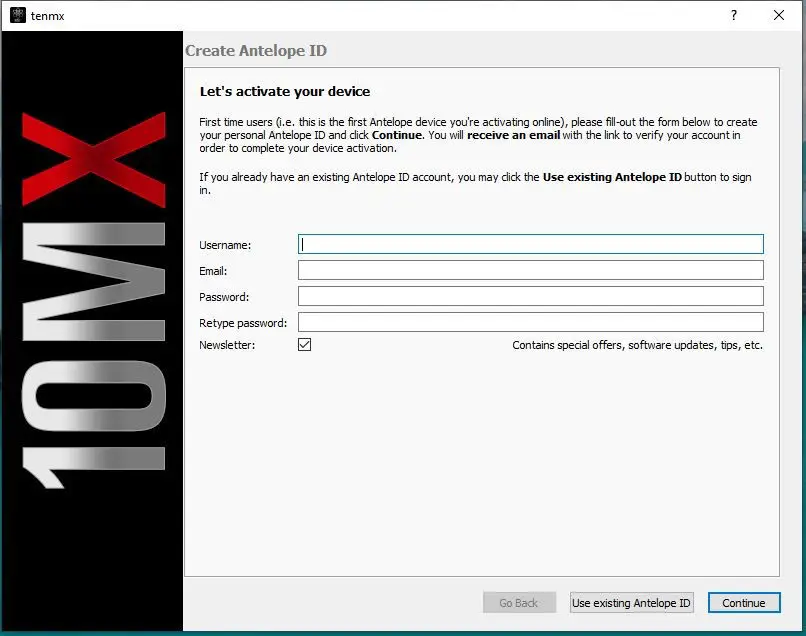Focus the Email text box
This screenshot has height=636, width=806.
coord(530,270)
